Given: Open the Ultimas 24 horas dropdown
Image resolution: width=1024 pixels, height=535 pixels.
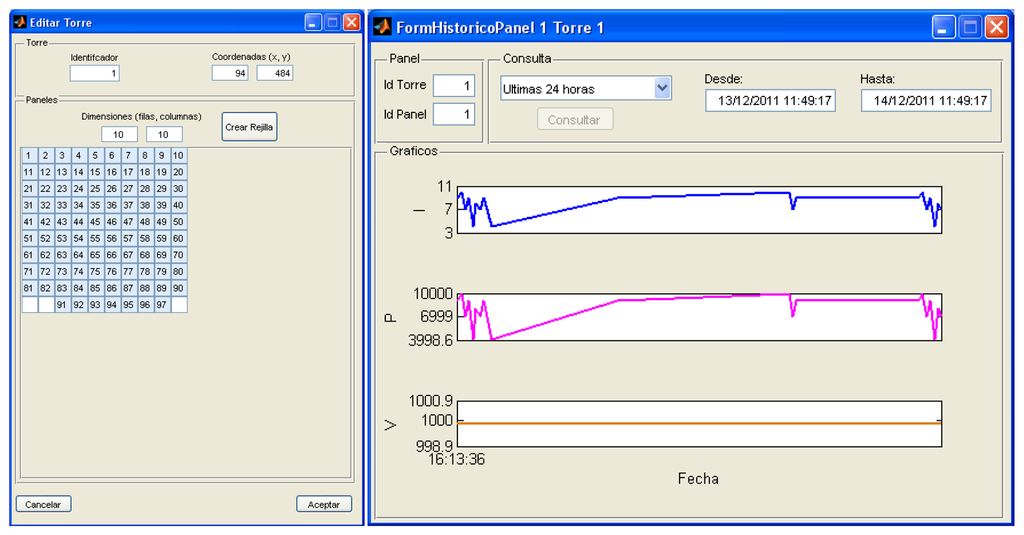Looking at the screenshot, I should [x=661, y=89].
